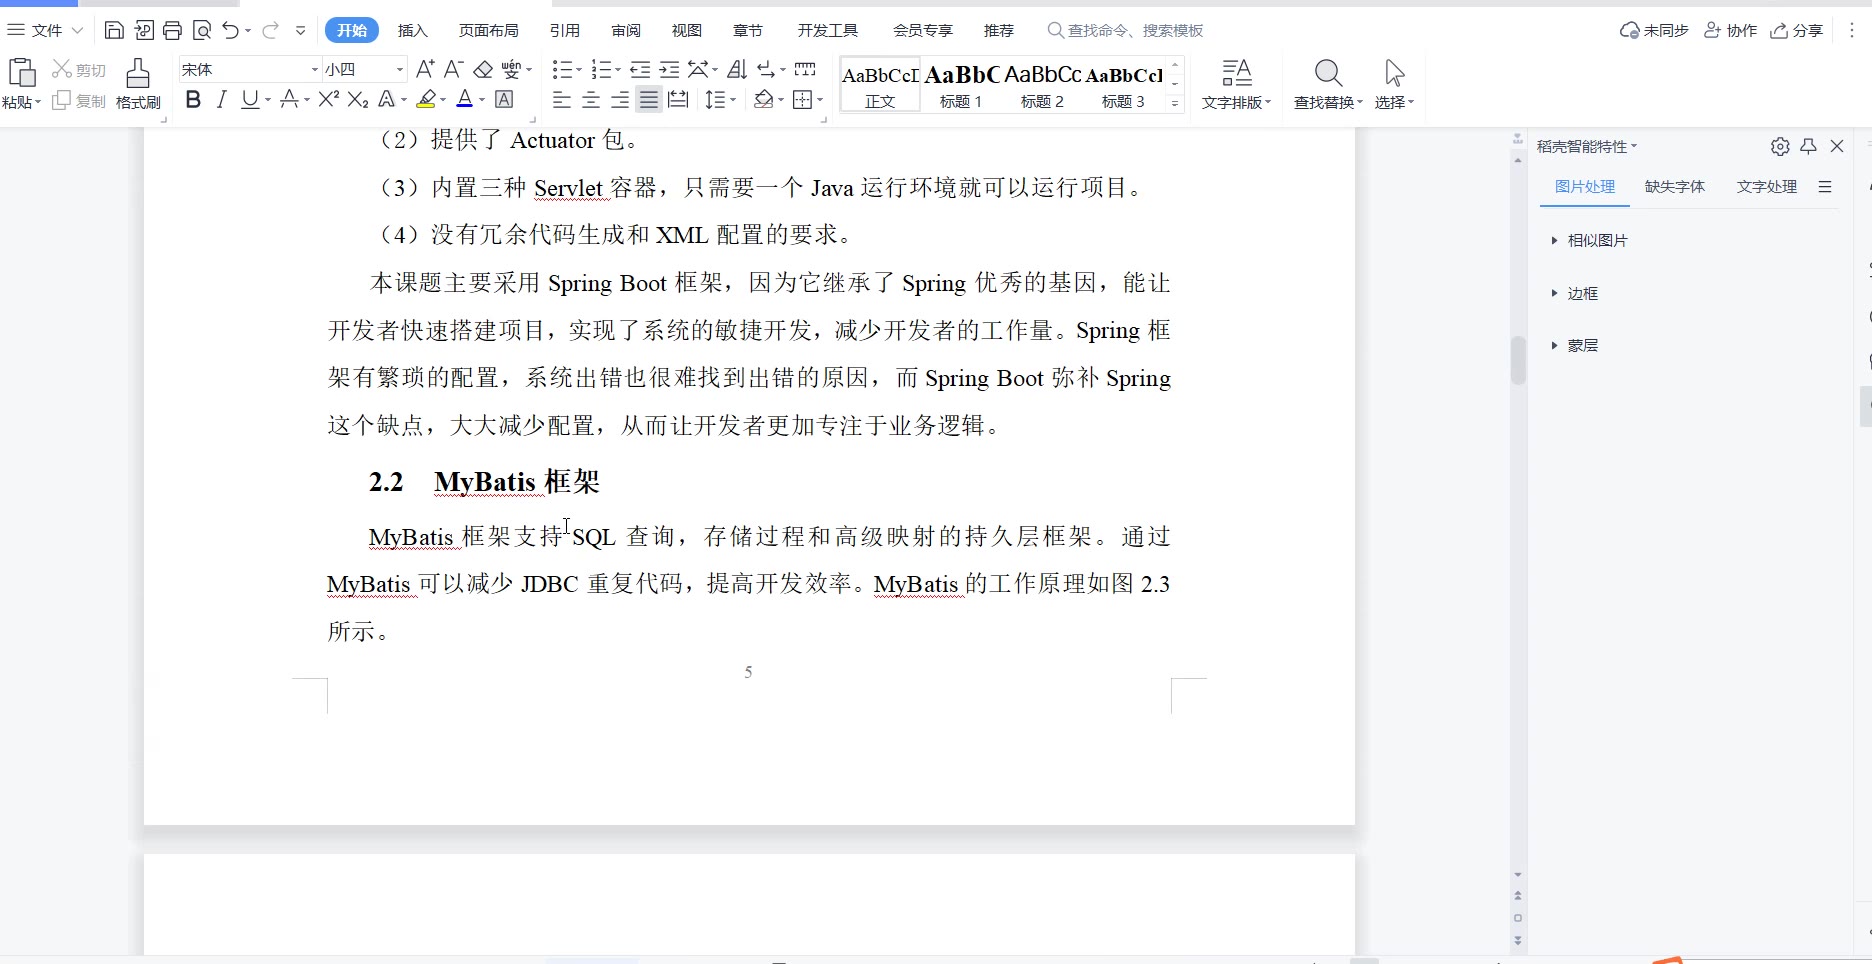Click the Paste clipboard icon
The height and width of the screenshot is (964, 1872).
(x=22, y=73)
